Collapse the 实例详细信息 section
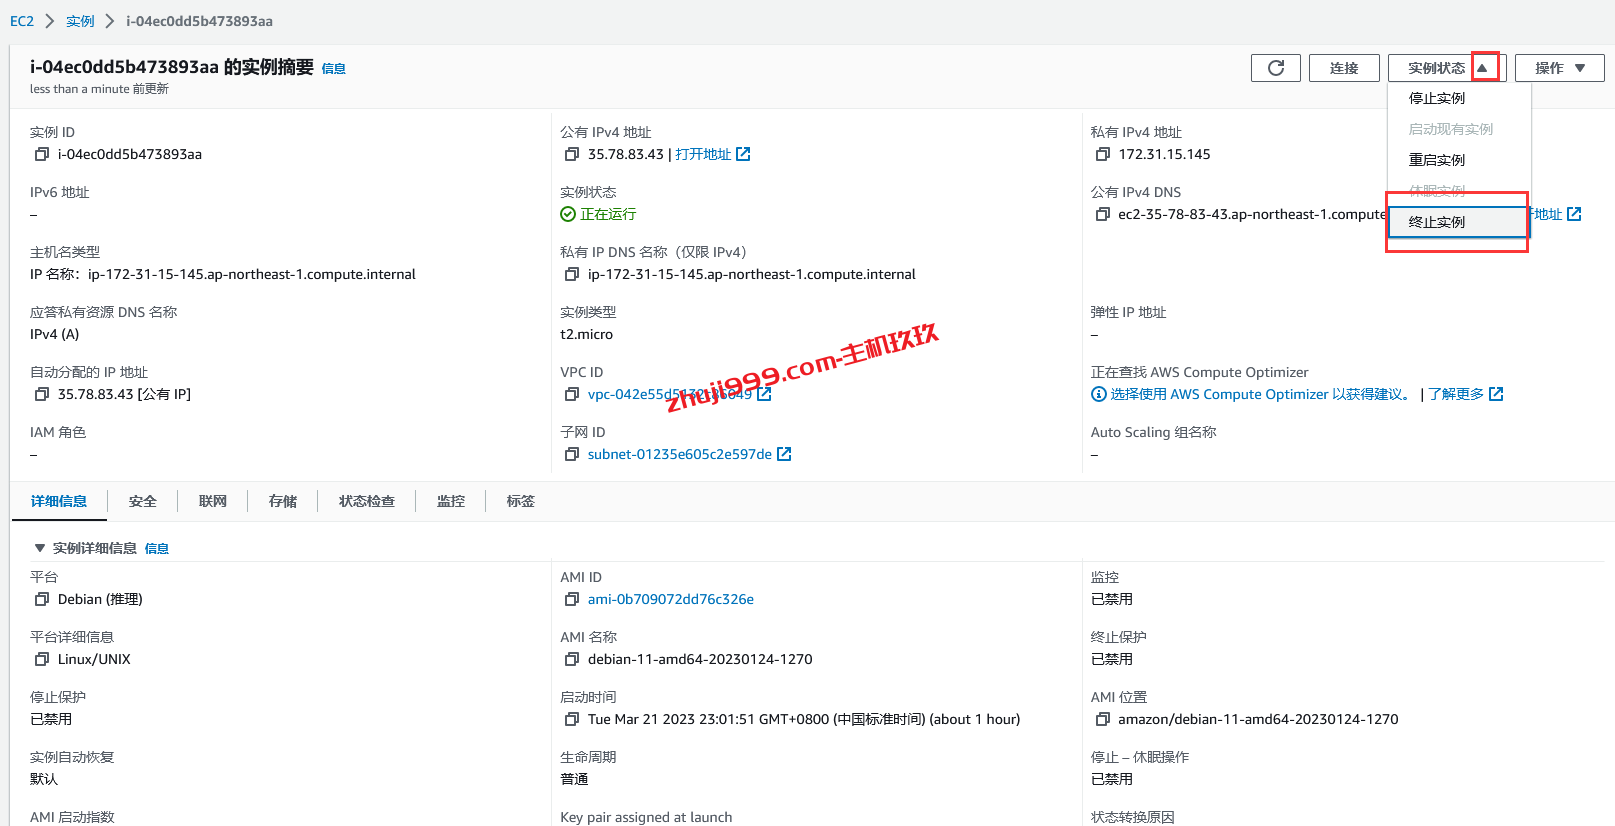Image resolution: width=1615 pixels, height=826 pixels. (40, 548)
